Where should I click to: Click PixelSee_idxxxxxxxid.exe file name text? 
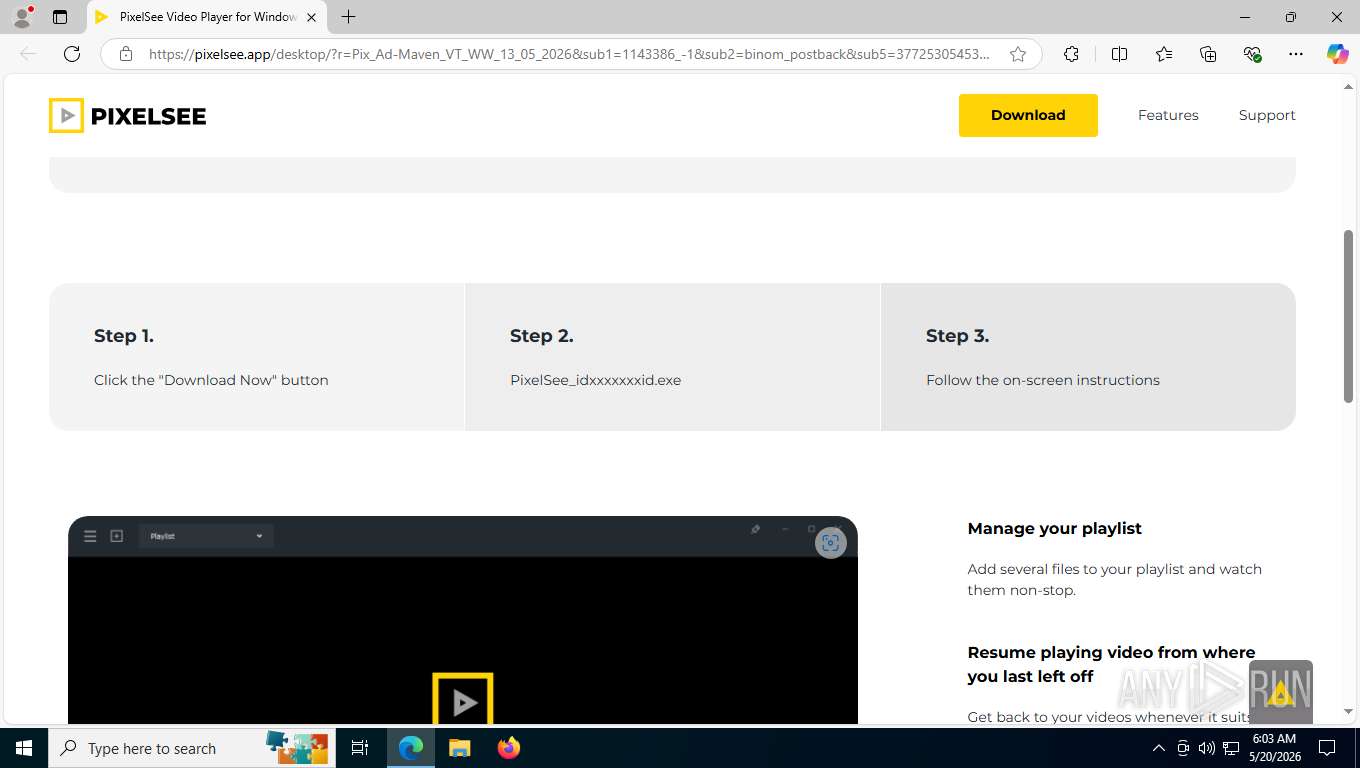click(x=596, y=380)
